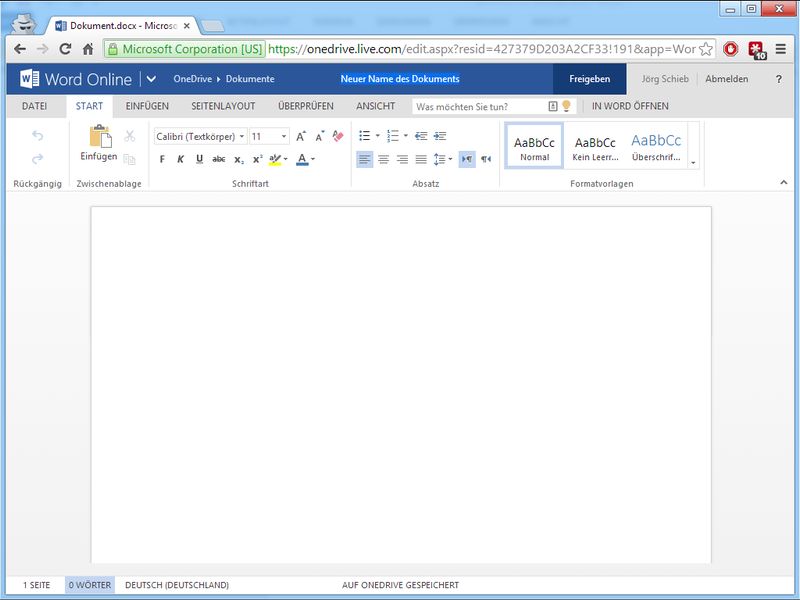Center align text
The image size is (800, 600).
point(383,159)
